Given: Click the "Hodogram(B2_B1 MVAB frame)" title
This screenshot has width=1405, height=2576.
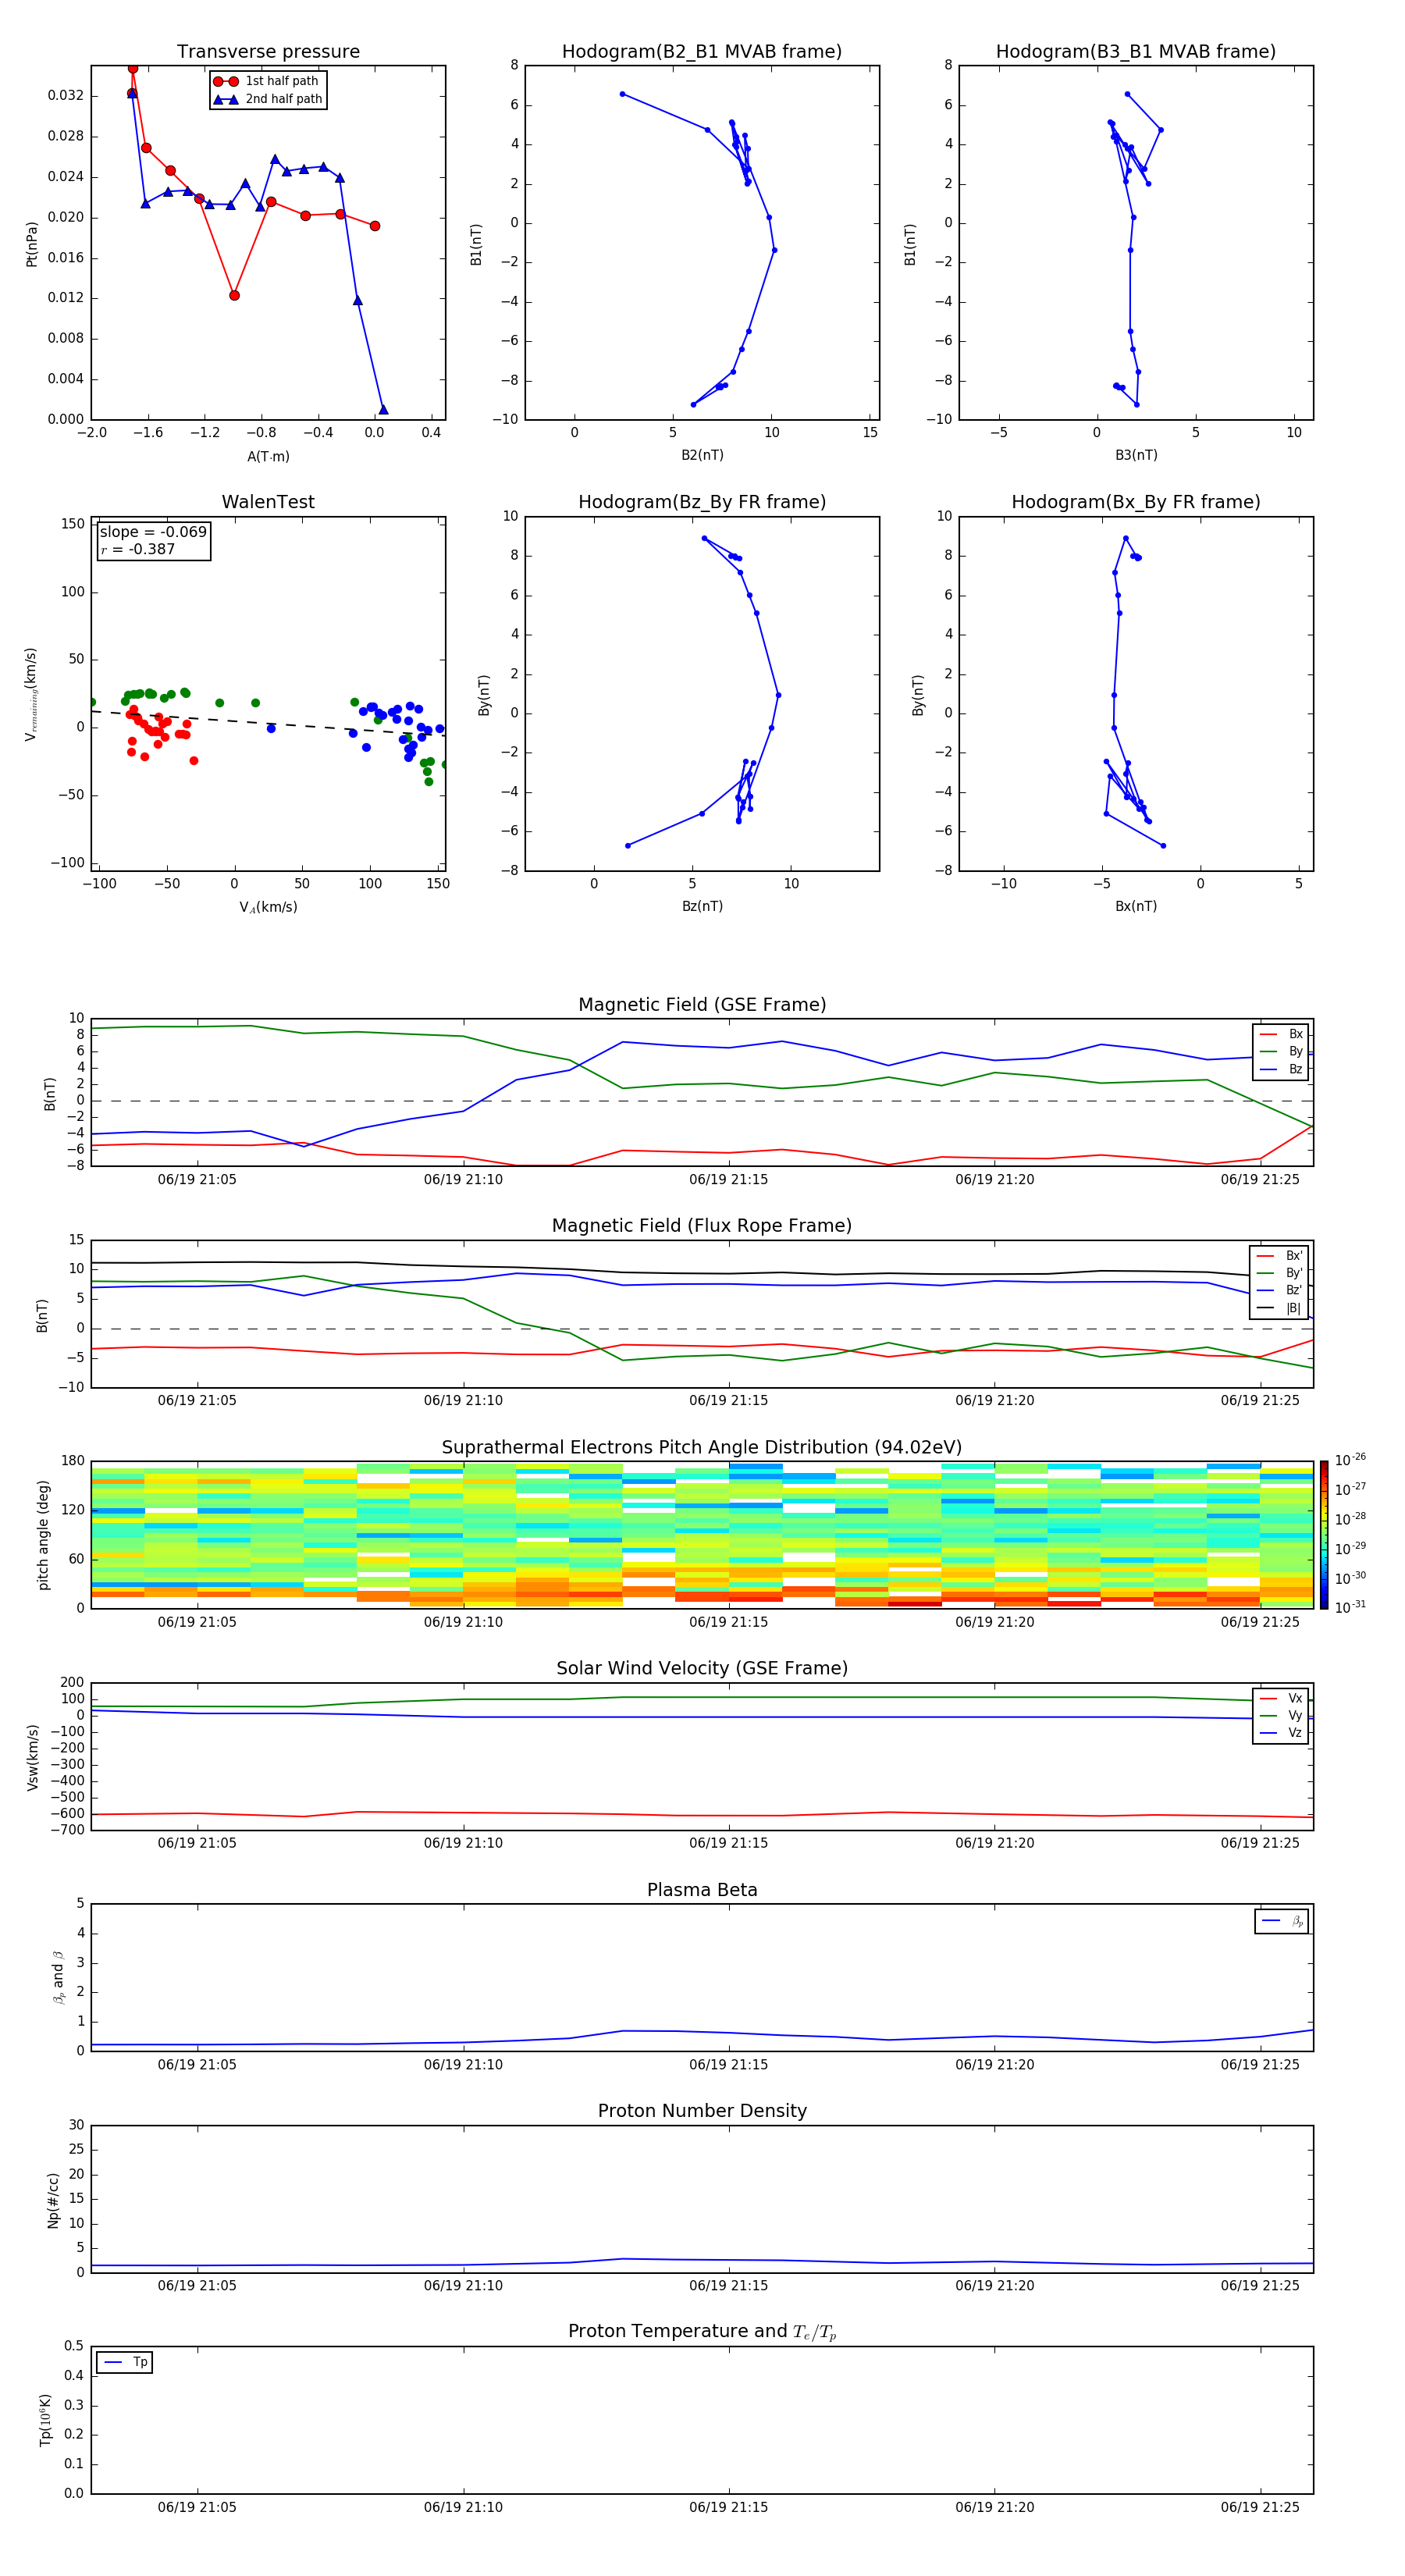Looking at the screenshot, I should click(x=702, y=52).
